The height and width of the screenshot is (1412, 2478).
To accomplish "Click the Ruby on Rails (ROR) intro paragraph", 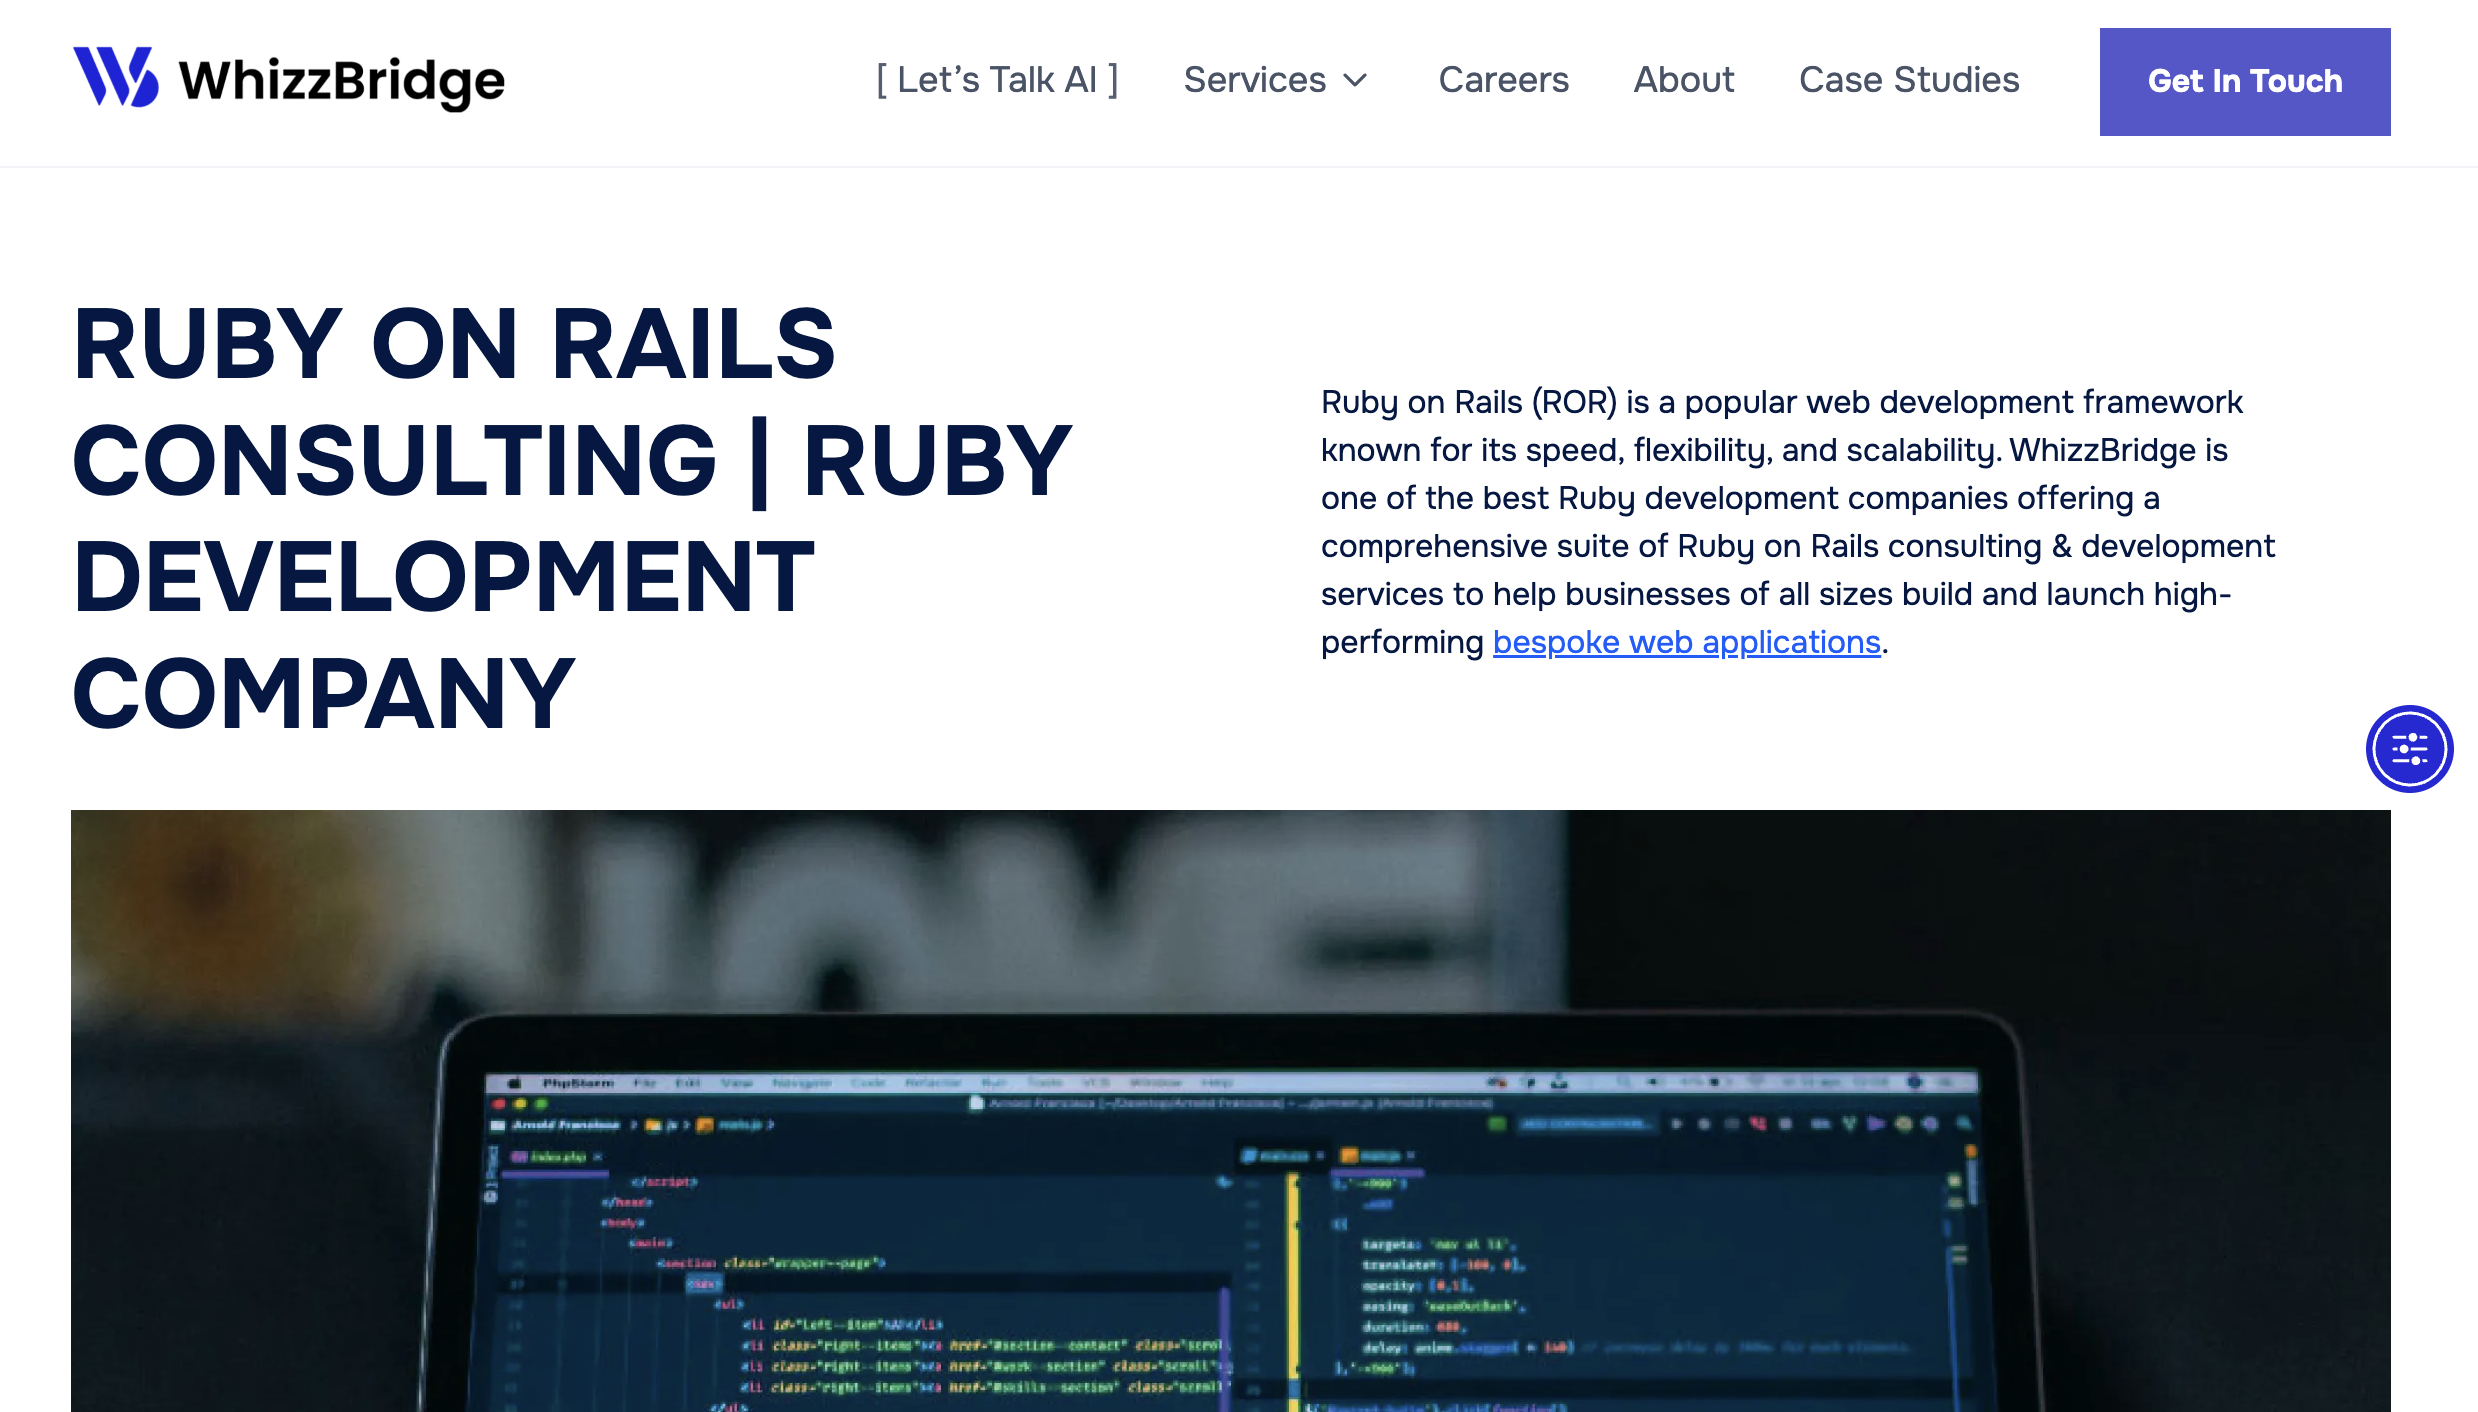I will coord(1798,522).
